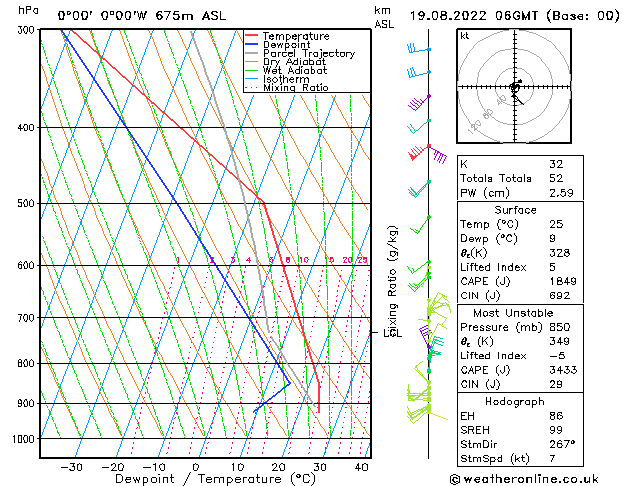Click the StmDir value 267°
This screenshot has height=486, width=629.
tap(562, 444)
